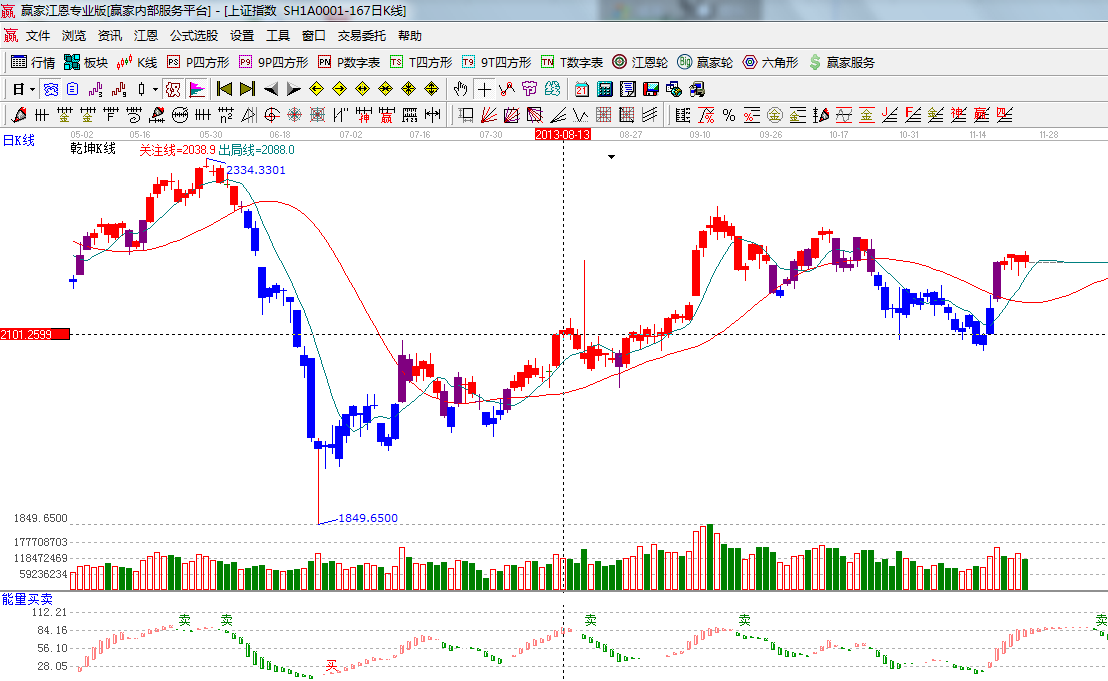The width and height of the screenshot is (1108, 681).
Task: Click the 2013-08-13 date marker on timeline
Action: [563, 134]
